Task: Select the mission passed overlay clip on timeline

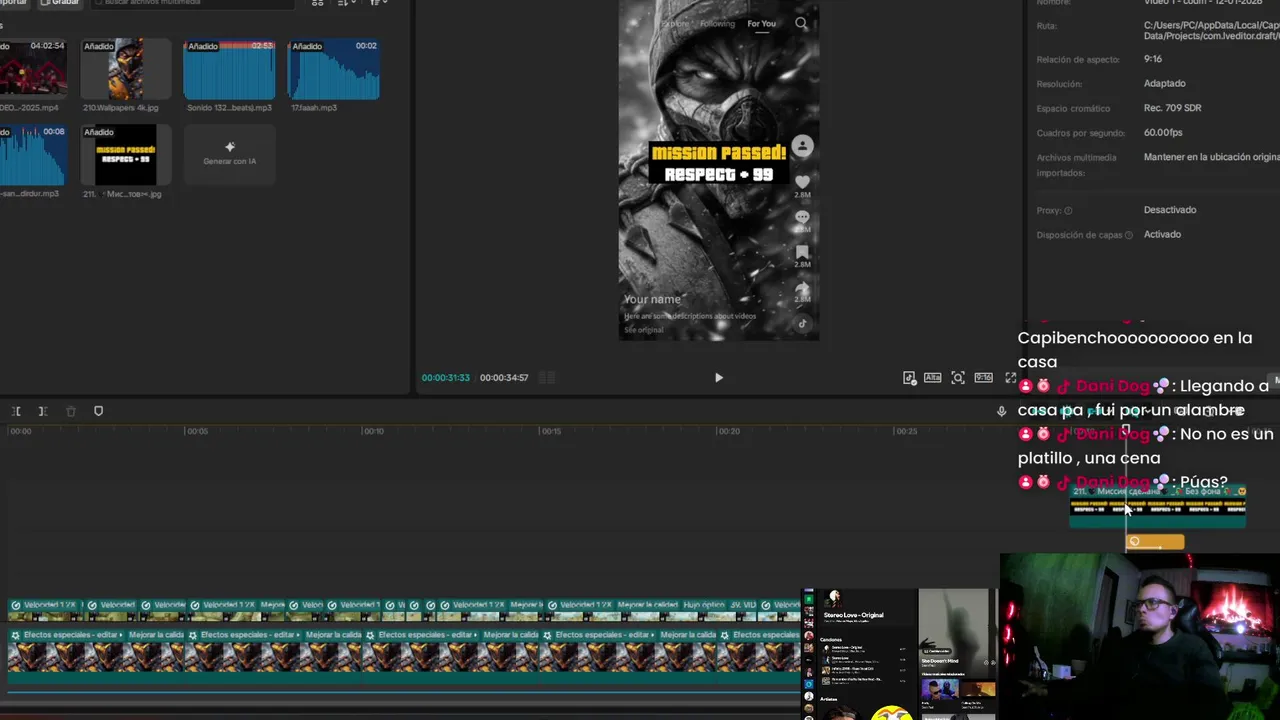Action: [1158, 505]
